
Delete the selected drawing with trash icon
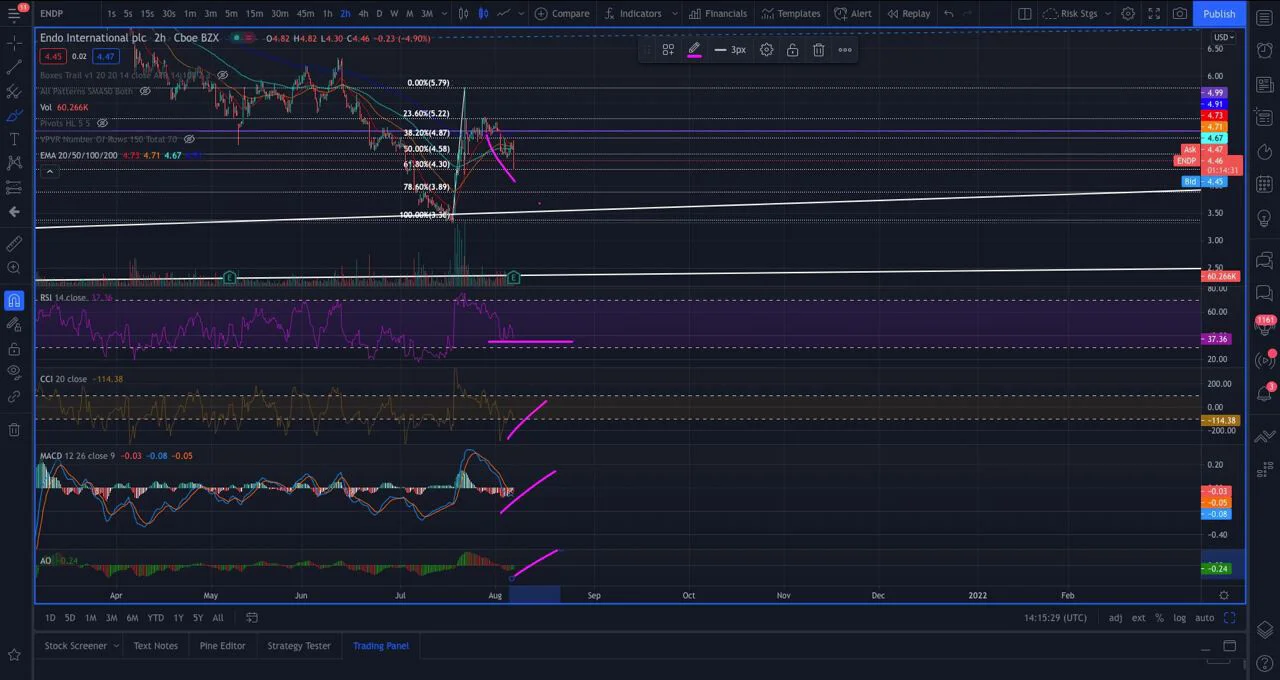click(x=818, y=49)
